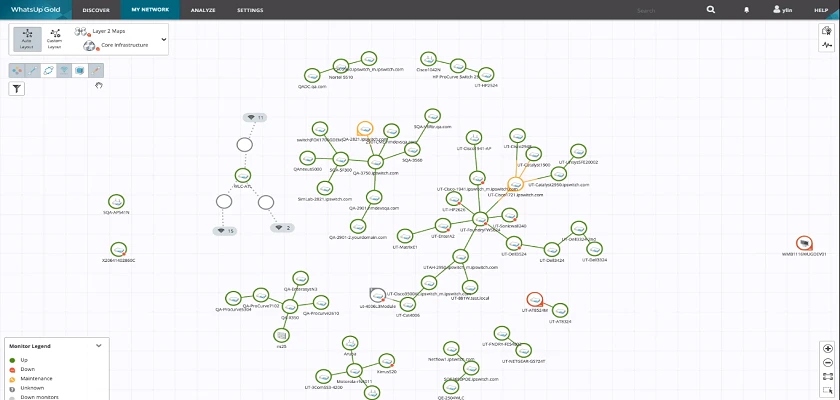Toggle the ring-shaped overlay button
The image size is (840, 400).
(48, 70)
